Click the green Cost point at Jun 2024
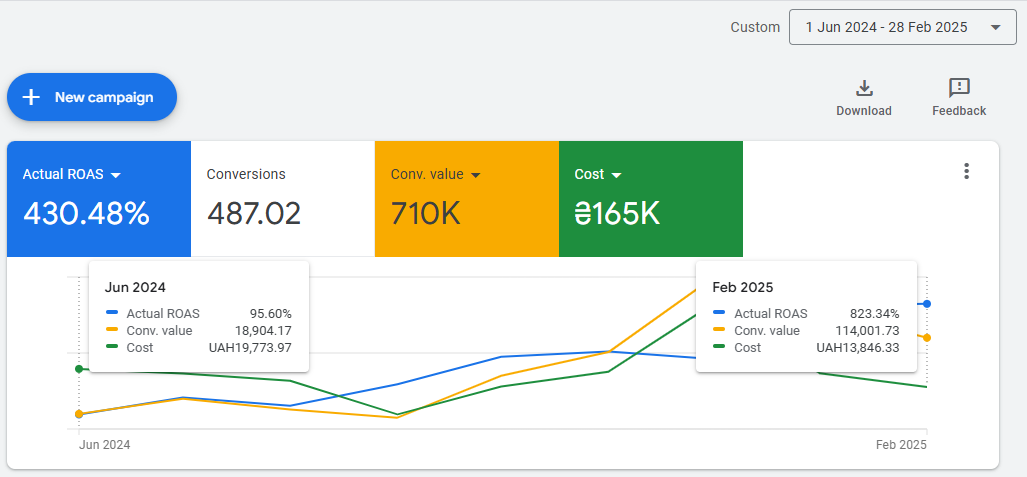1027x477 pixels. click(79, 369)
